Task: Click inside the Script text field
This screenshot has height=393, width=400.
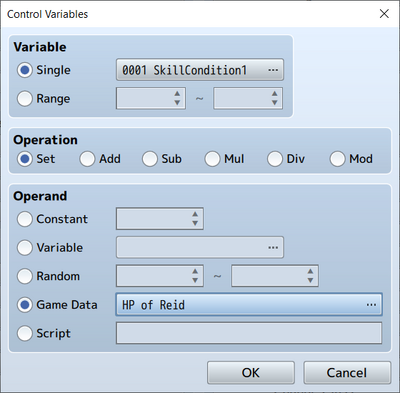Action: (x=249, y=333)
